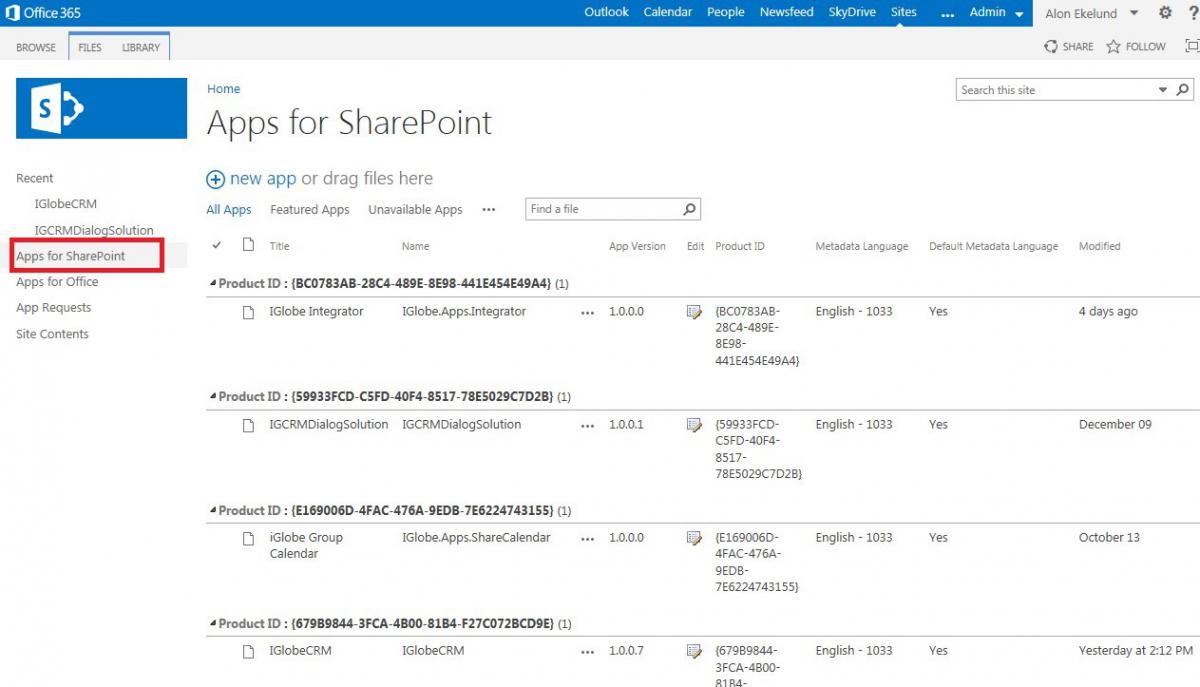Open App Requests in left navigation
The image size is (1200, 687).
[54, 308]
